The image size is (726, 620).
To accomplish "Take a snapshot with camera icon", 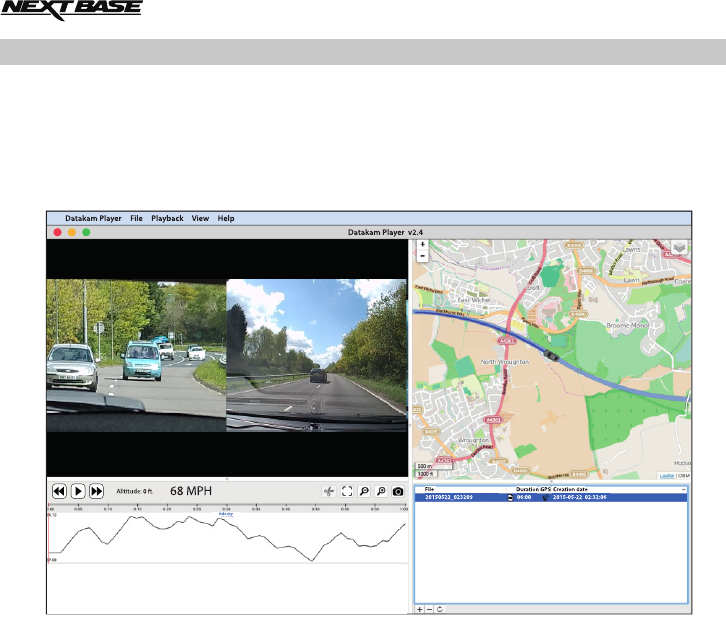I will (x=398, y=492).
